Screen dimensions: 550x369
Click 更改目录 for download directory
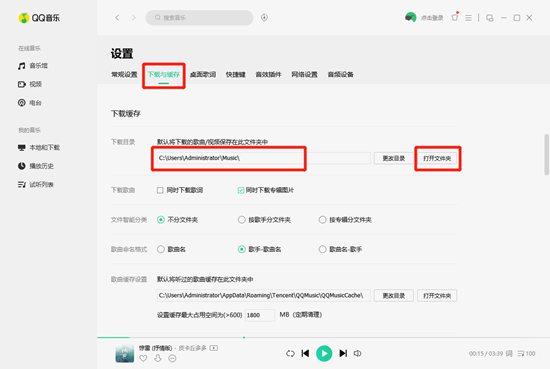click(394, 158)
